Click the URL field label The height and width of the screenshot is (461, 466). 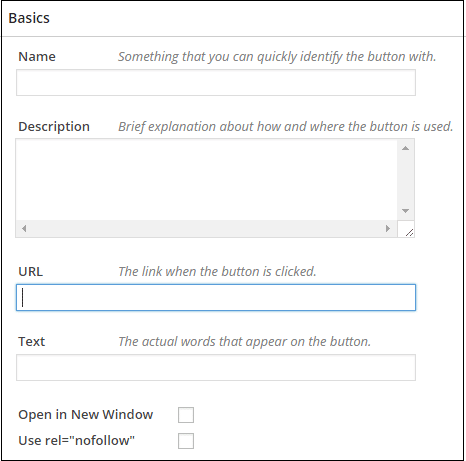(31, 272)
